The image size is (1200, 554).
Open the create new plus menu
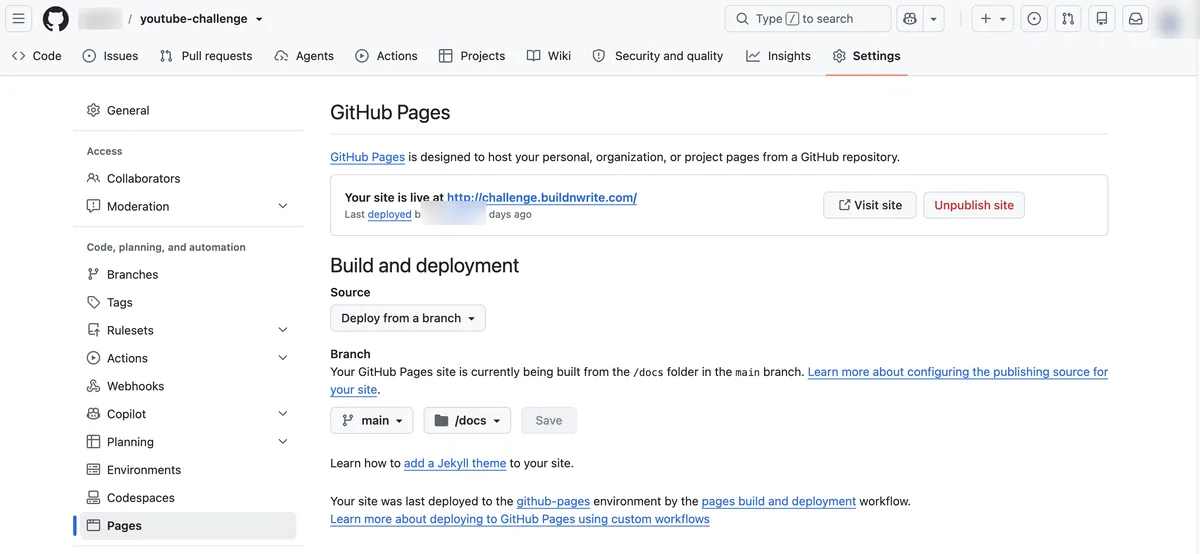click(x=993, y=19)
